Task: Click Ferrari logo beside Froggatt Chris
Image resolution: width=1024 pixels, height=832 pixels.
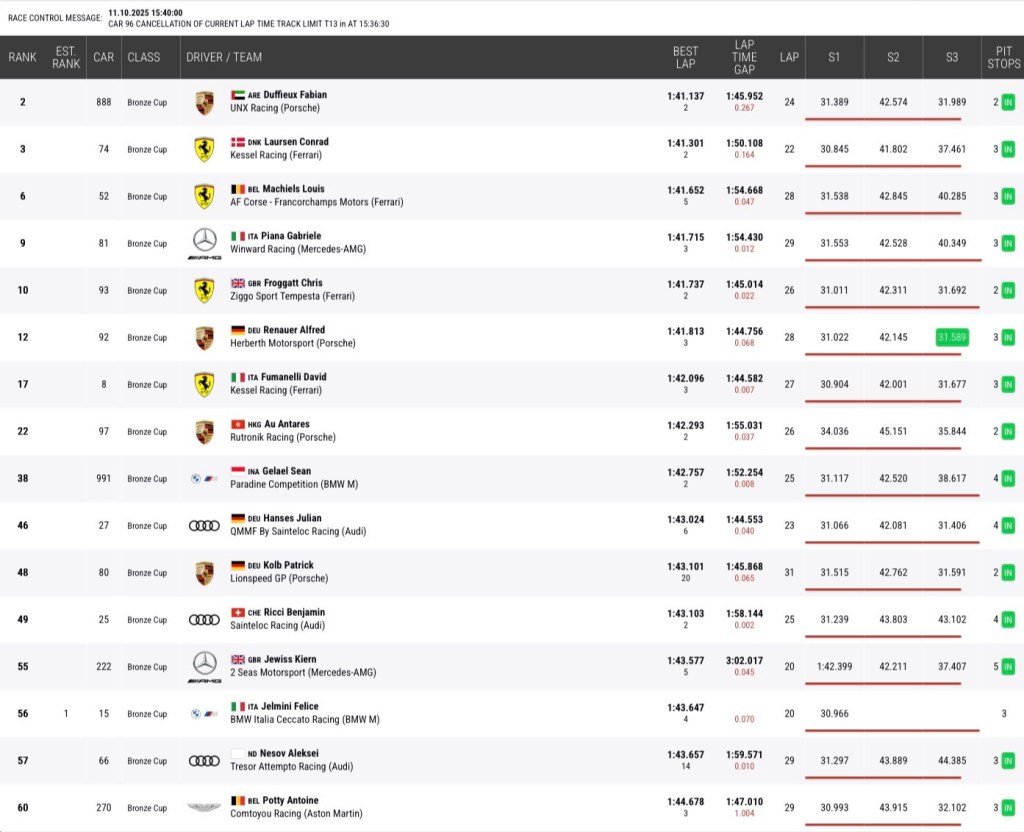Action: click(x=204, y=291)
